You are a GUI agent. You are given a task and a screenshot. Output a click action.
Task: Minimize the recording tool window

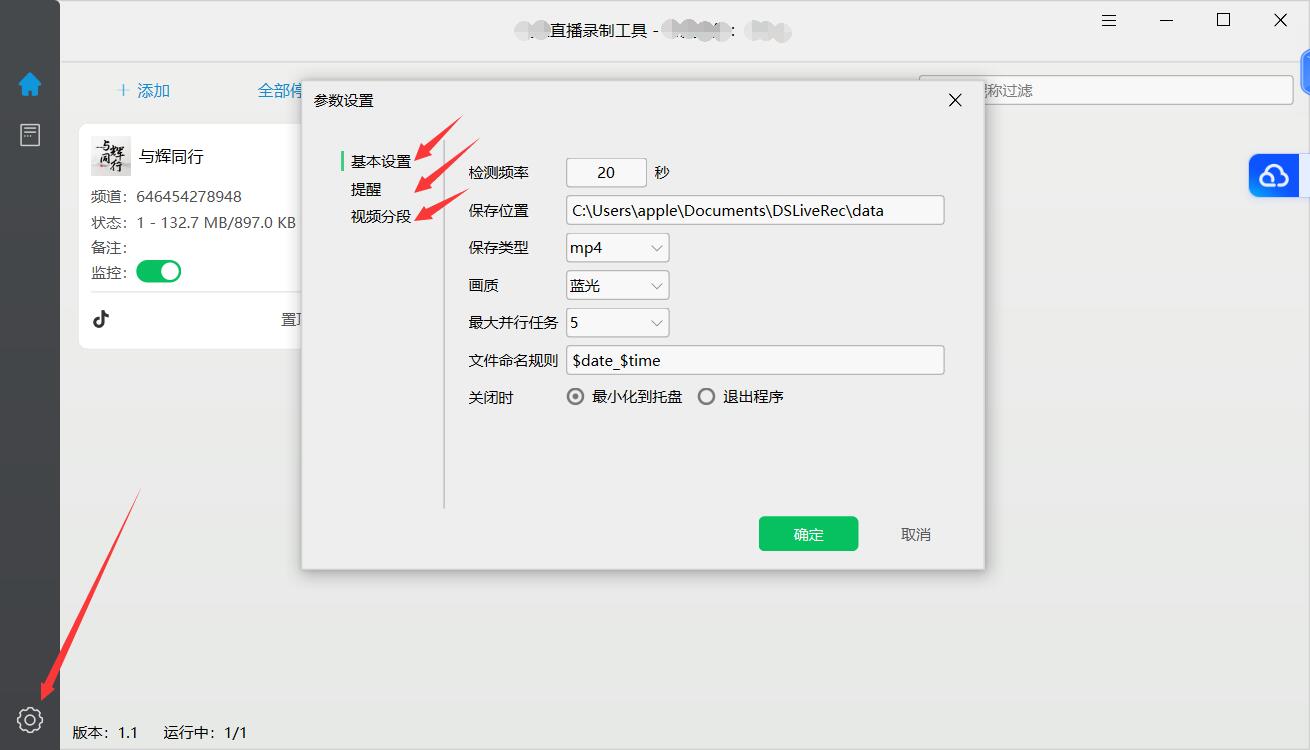click(1167, 20)
